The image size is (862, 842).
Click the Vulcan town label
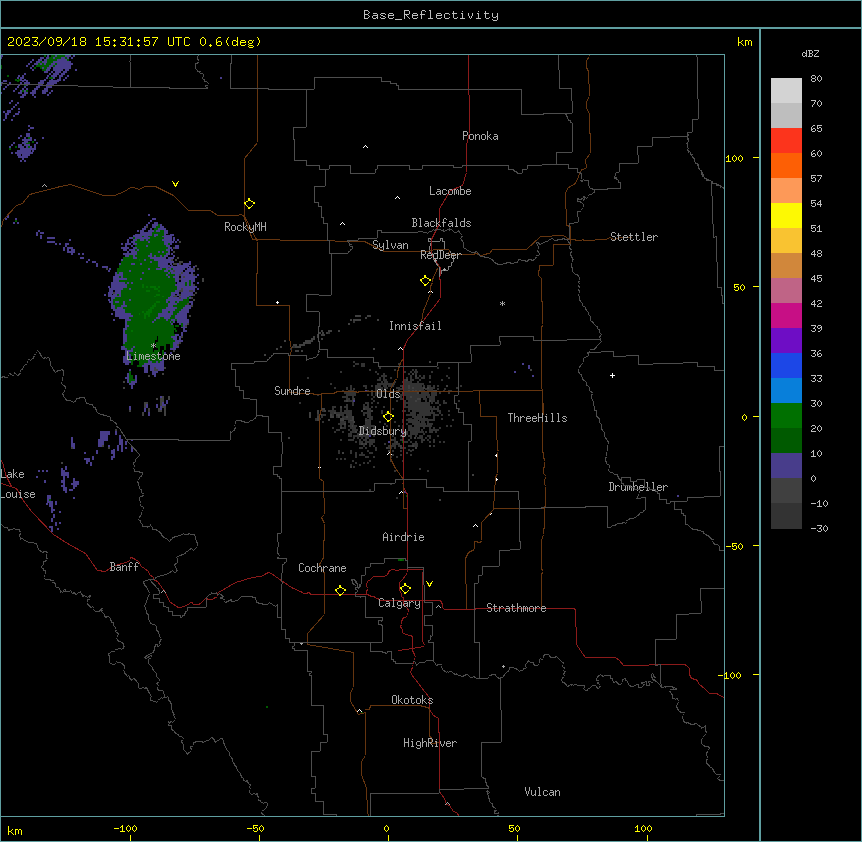(x=543, y=792)
